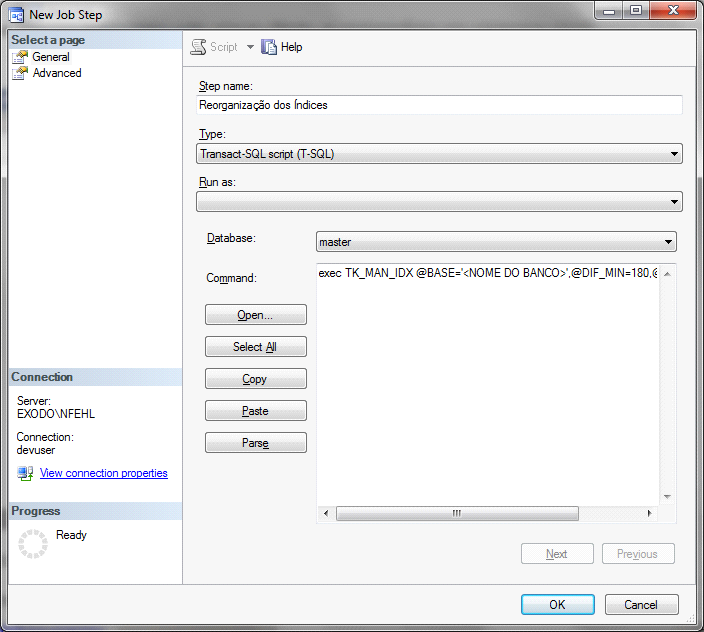
Task: Click the command box scroll right arrow
Action: point(649,513)
